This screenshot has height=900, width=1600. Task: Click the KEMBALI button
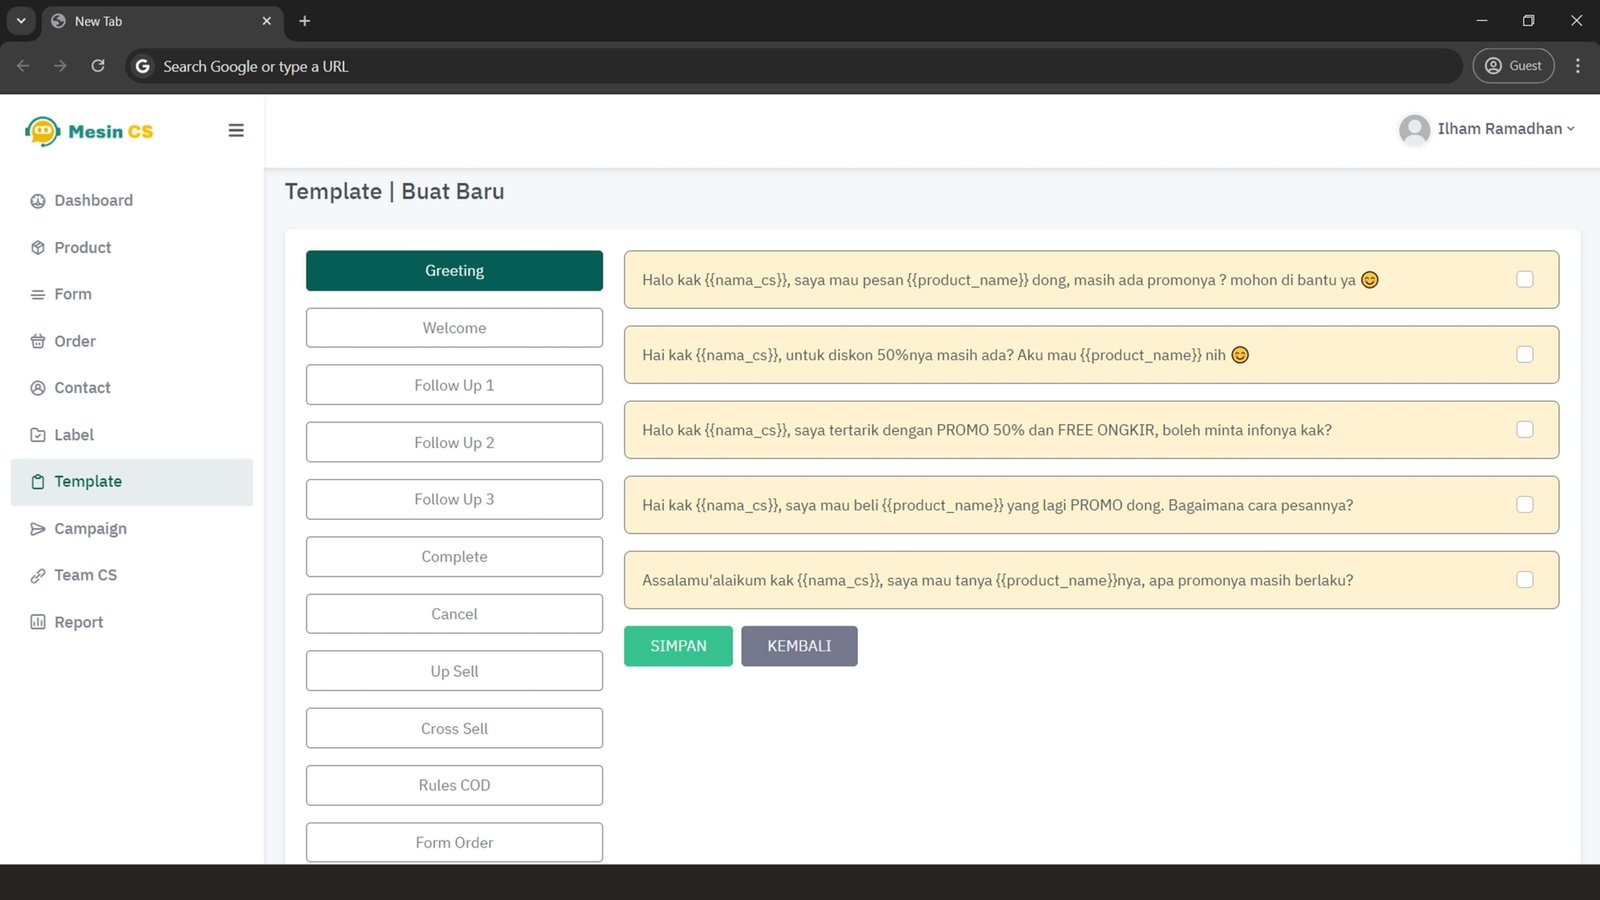pyautogui.click(x=799, y=646)
